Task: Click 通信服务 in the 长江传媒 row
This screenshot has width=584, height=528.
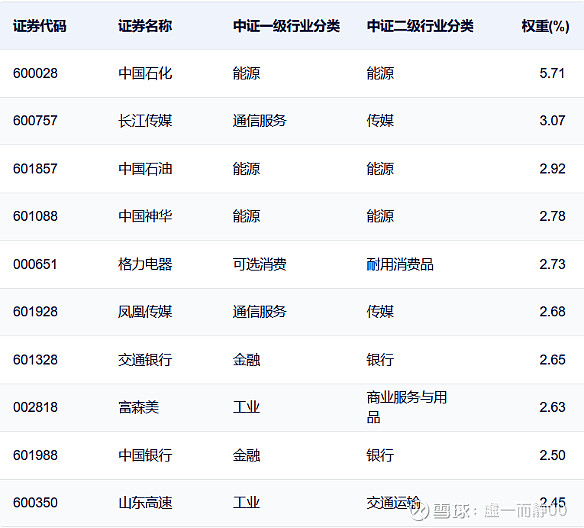Action: pyautogui.click(x=260, y=121)
